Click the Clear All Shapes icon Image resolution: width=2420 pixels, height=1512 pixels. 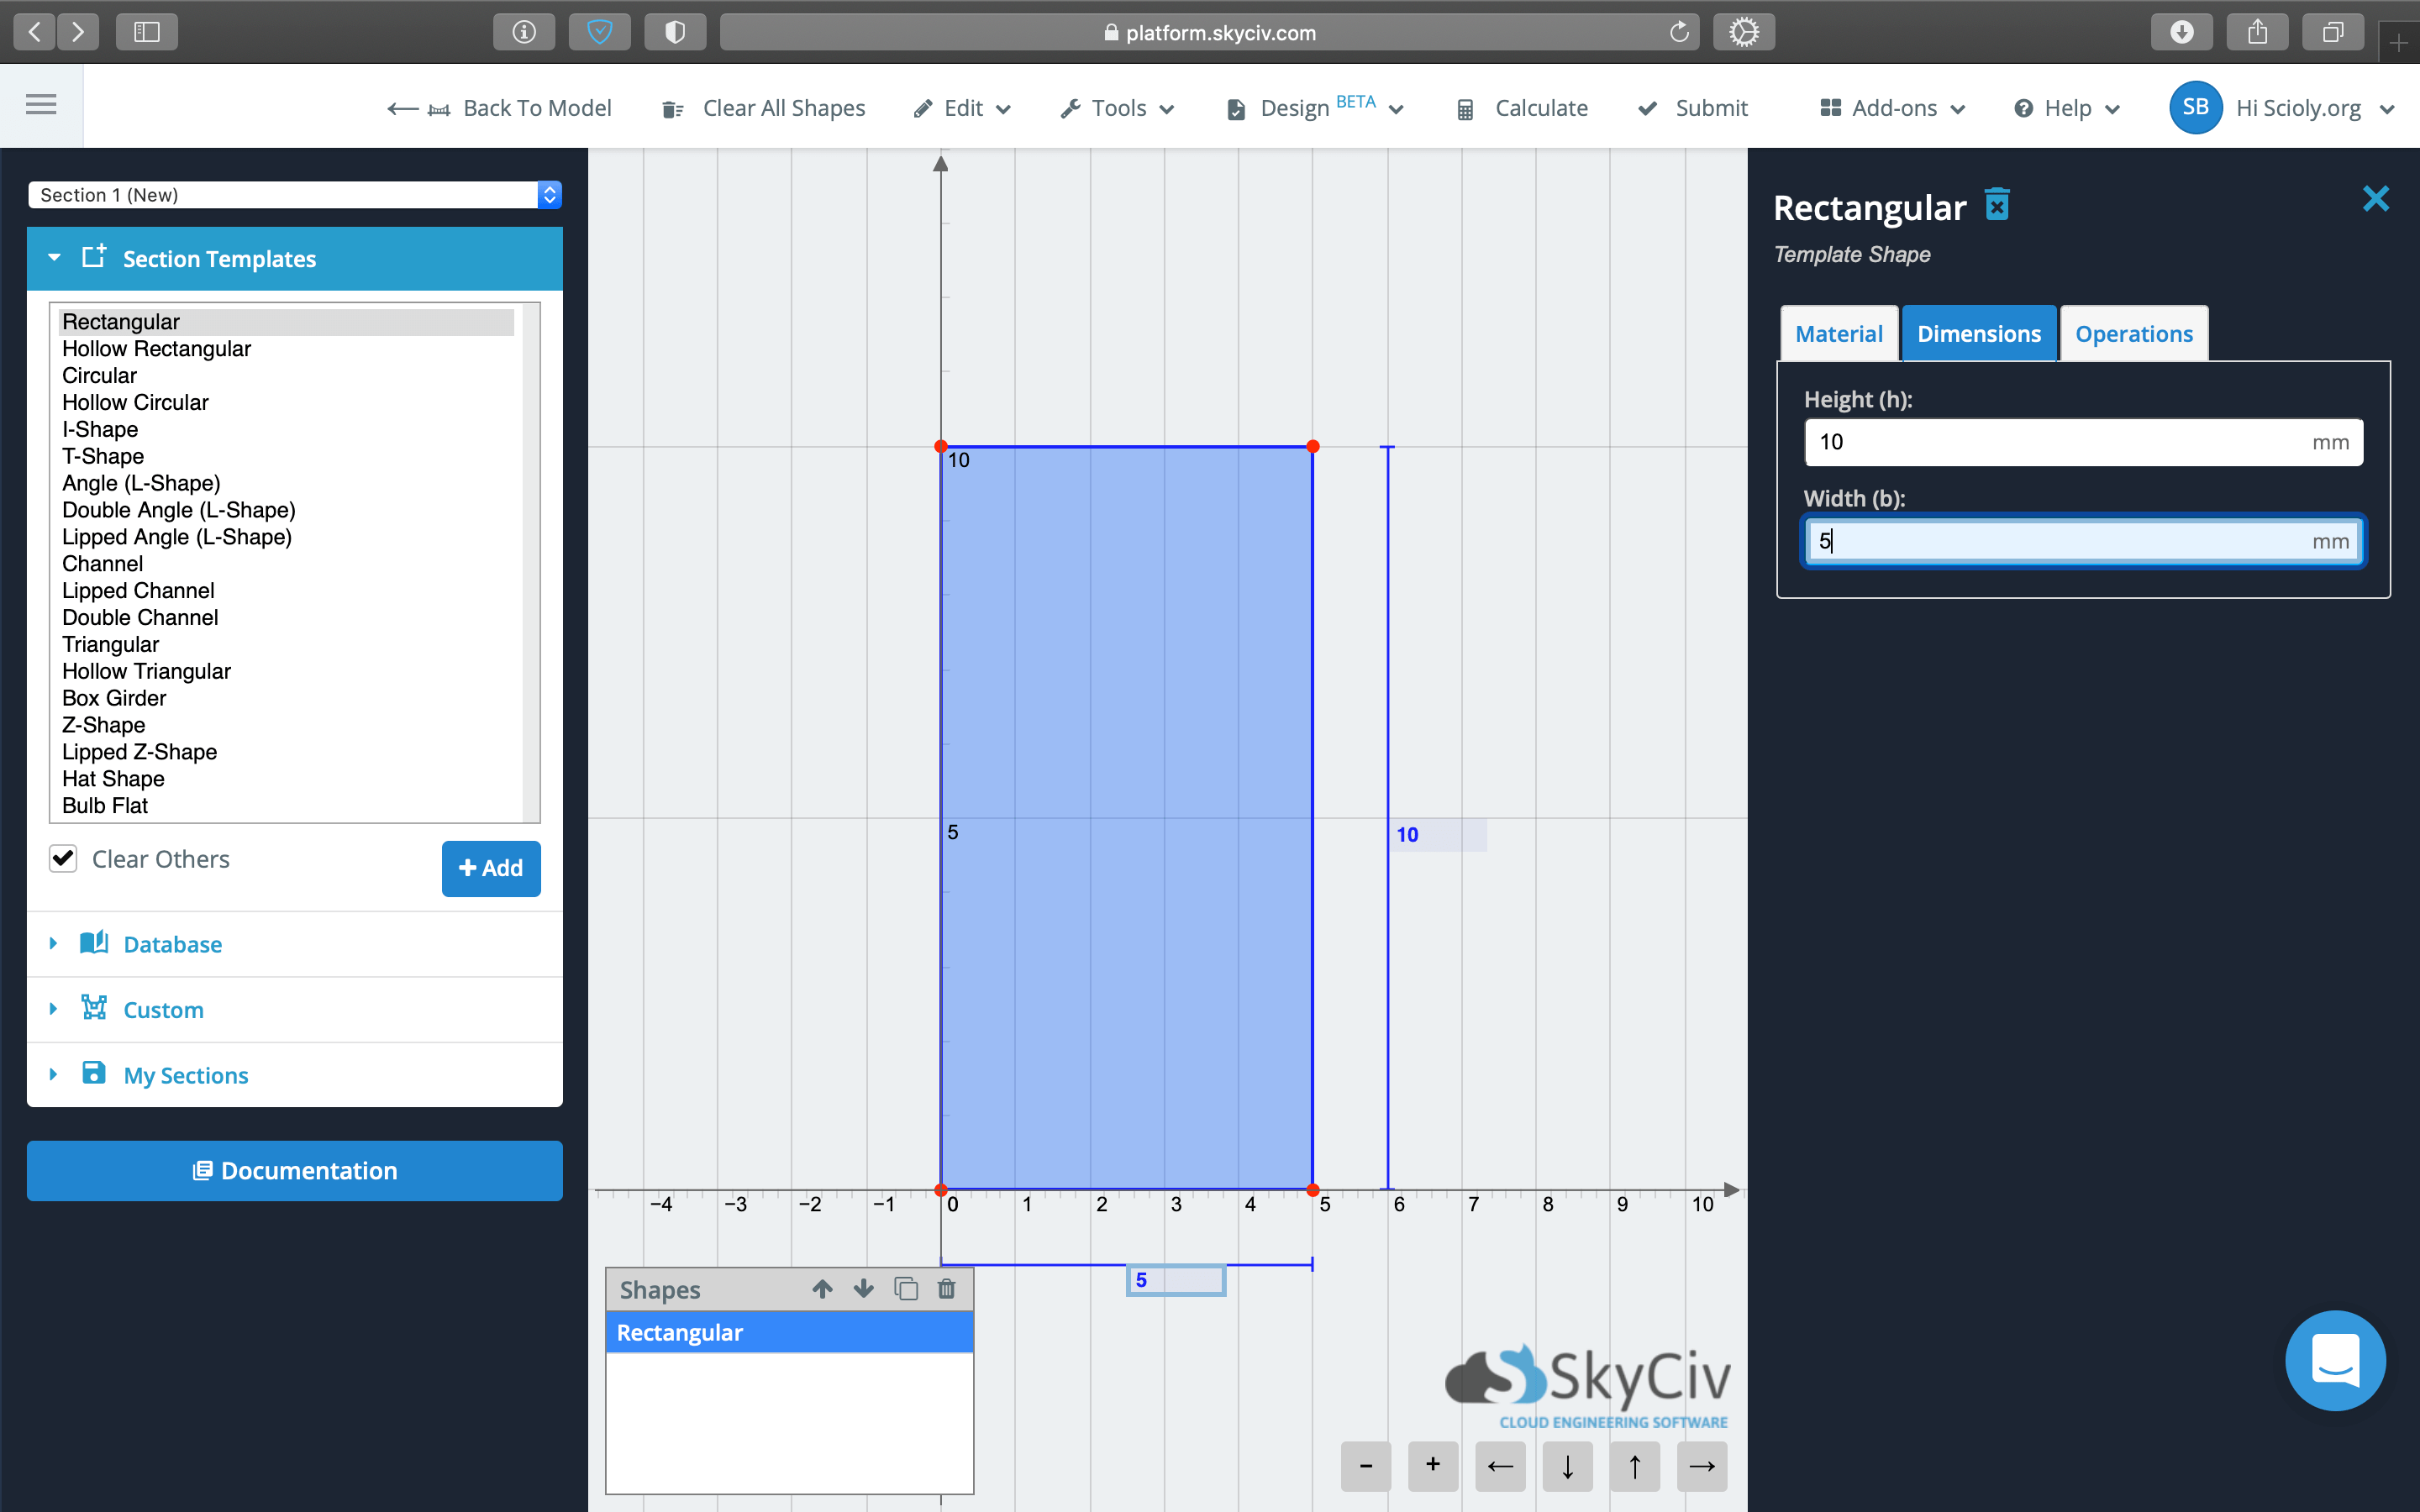click(x=671, y=108)
